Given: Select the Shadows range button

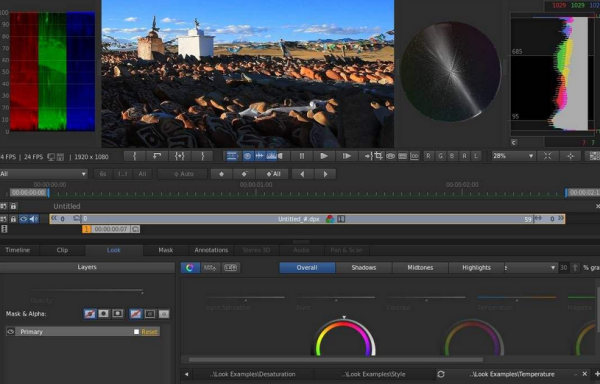Looking at the screenshot, I should point(364,268).
